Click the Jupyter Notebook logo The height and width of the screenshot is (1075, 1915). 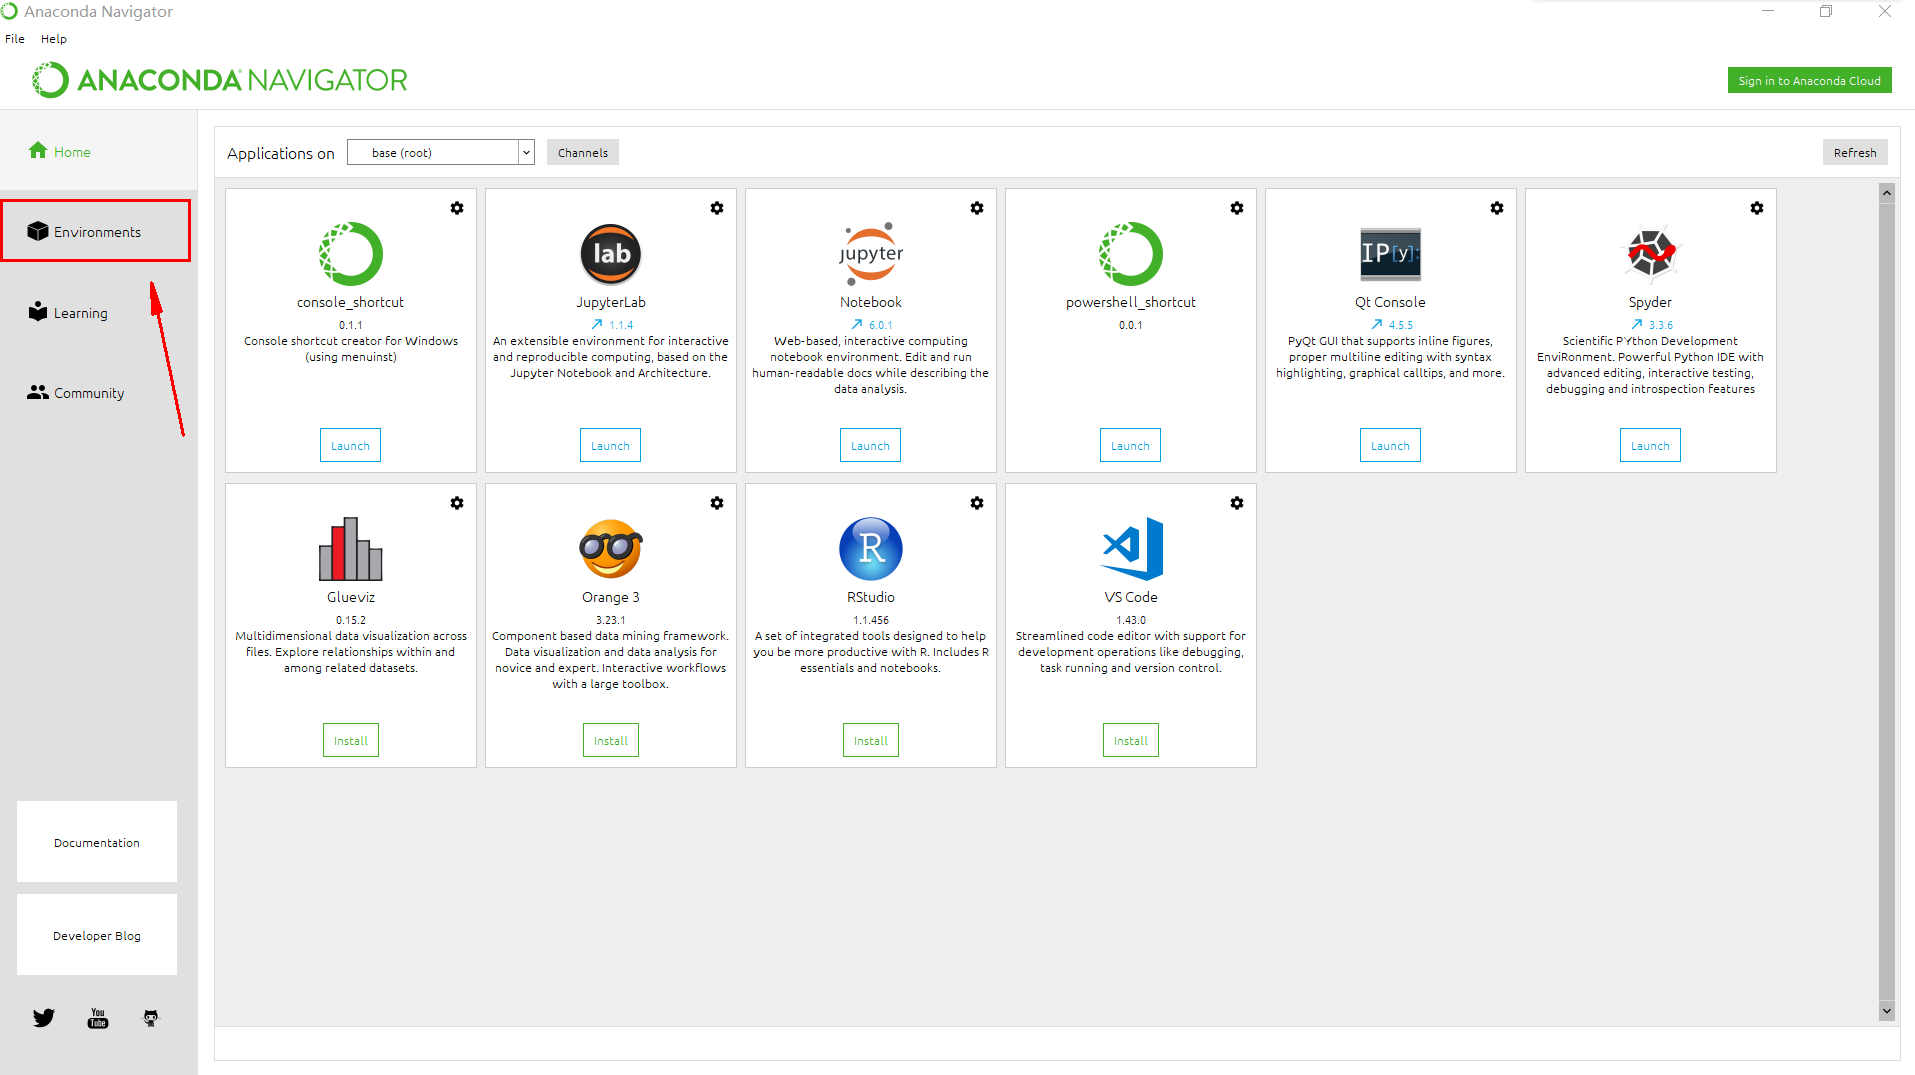[x=871, y=254]
